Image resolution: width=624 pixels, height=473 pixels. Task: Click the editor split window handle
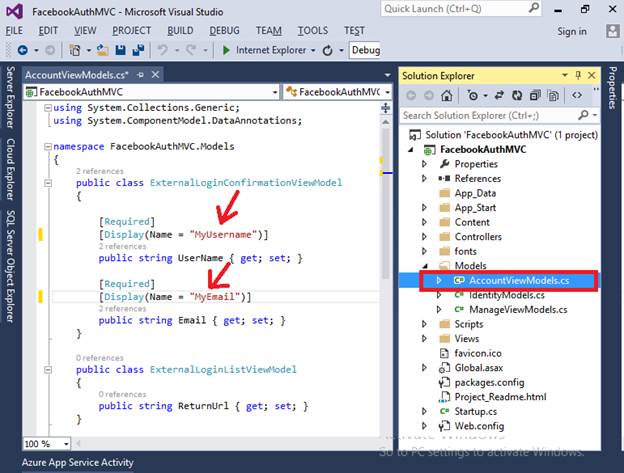pyautogui.click(x=385, y=108)
